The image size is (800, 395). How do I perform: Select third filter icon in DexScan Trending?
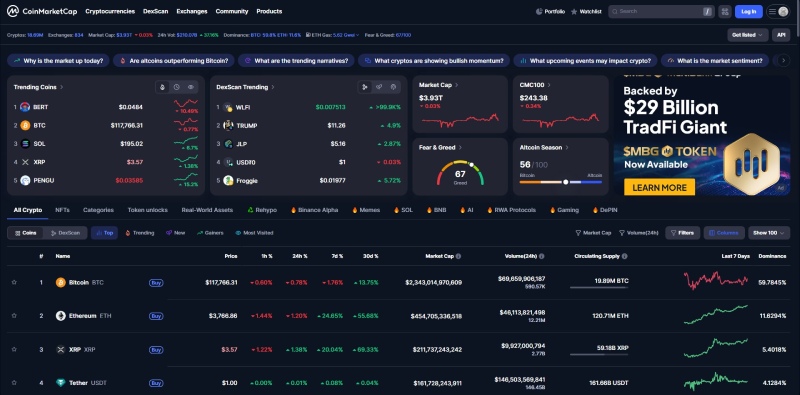(393, 87)
